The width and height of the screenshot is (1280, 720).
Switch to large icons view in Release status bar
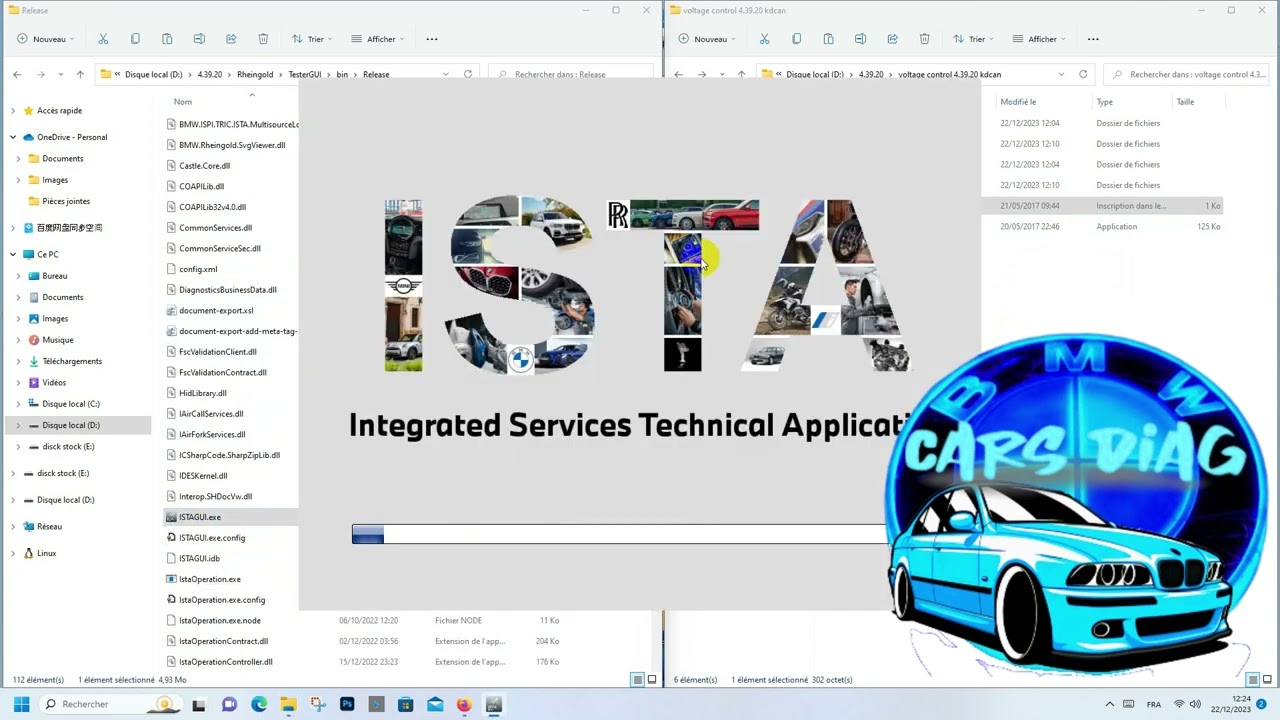652,680
